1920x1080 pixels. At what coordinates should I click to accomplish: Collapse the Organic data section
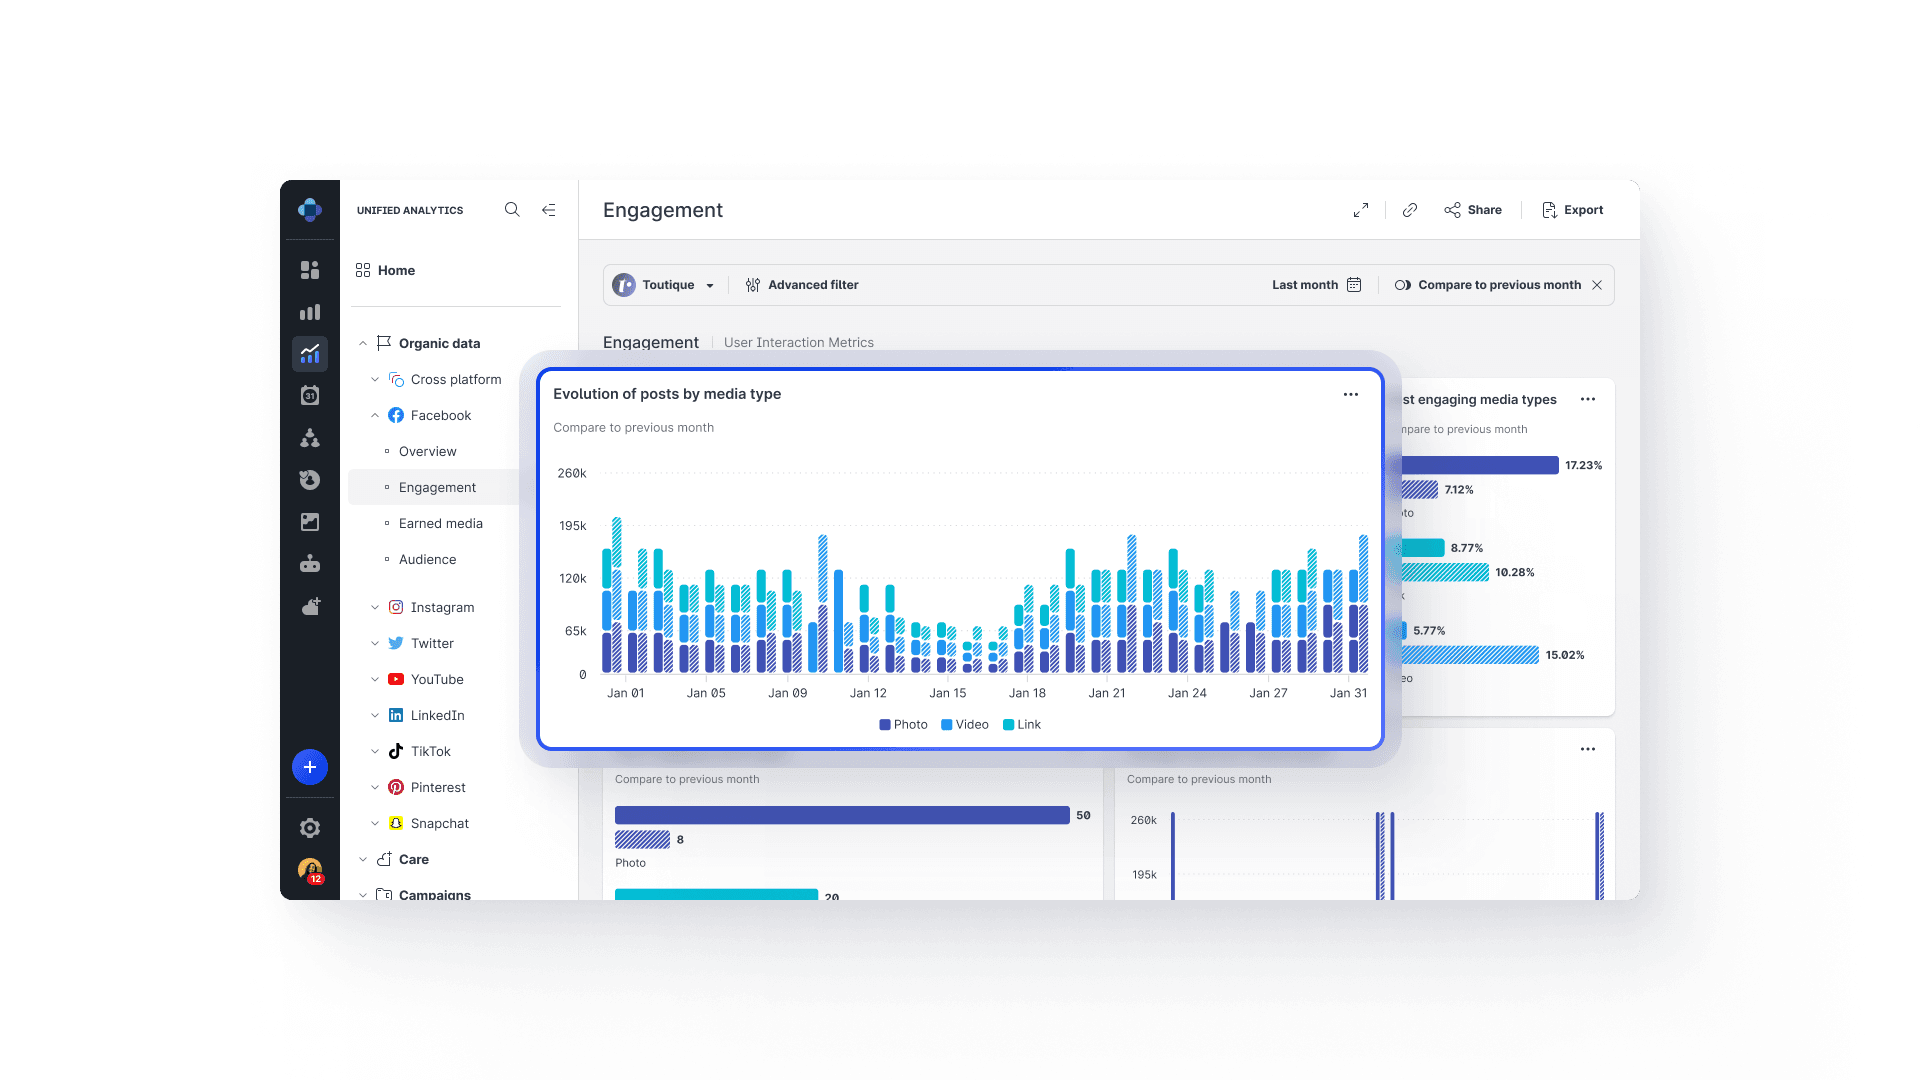click(x=363, y=343)
